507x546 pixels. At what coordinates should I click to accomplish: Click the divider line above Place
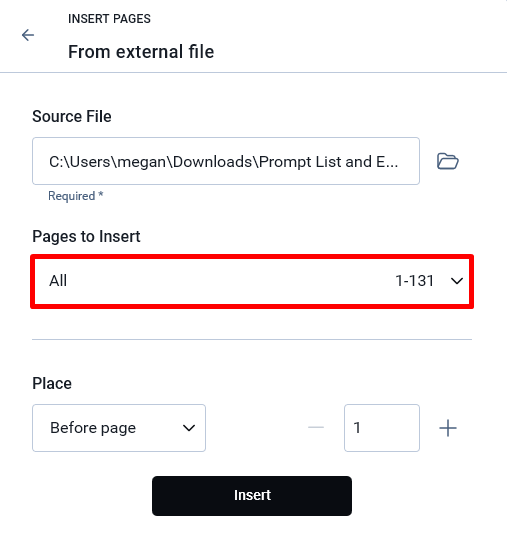tap(252, 339)
